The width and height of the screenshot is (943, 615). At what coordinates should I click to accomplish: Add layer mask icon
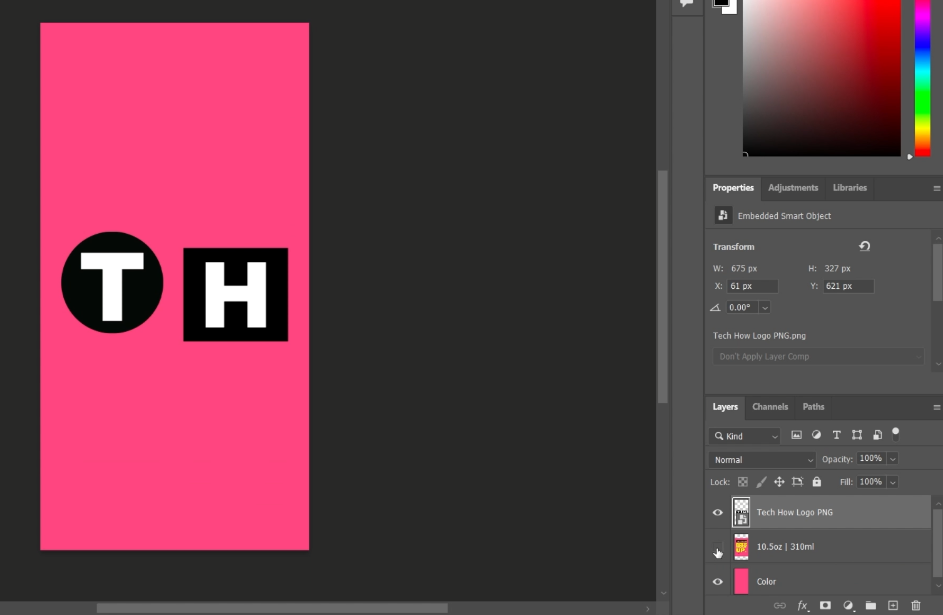(825, 605)
